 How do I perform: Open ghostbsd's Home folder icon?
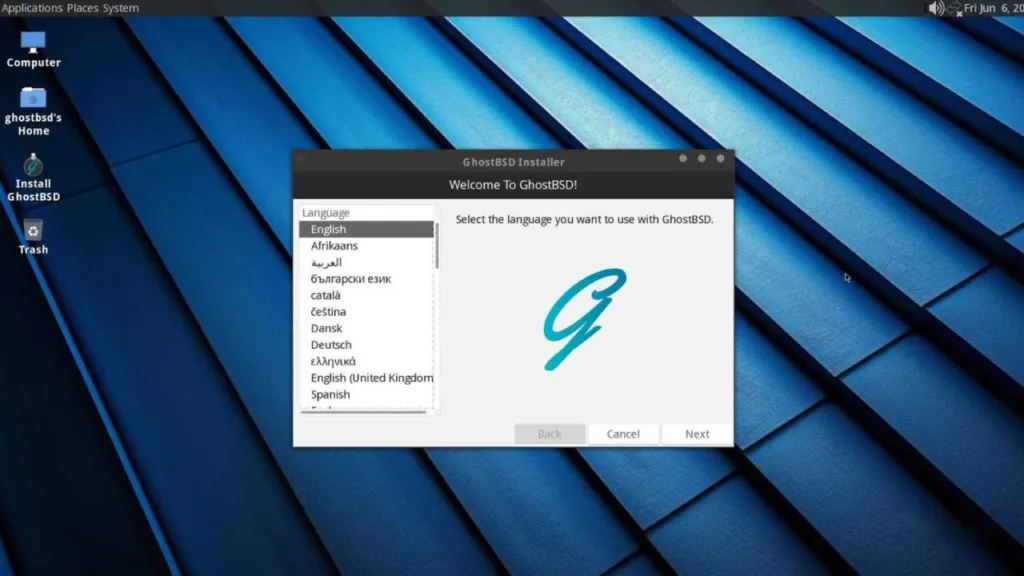point(33,112)
